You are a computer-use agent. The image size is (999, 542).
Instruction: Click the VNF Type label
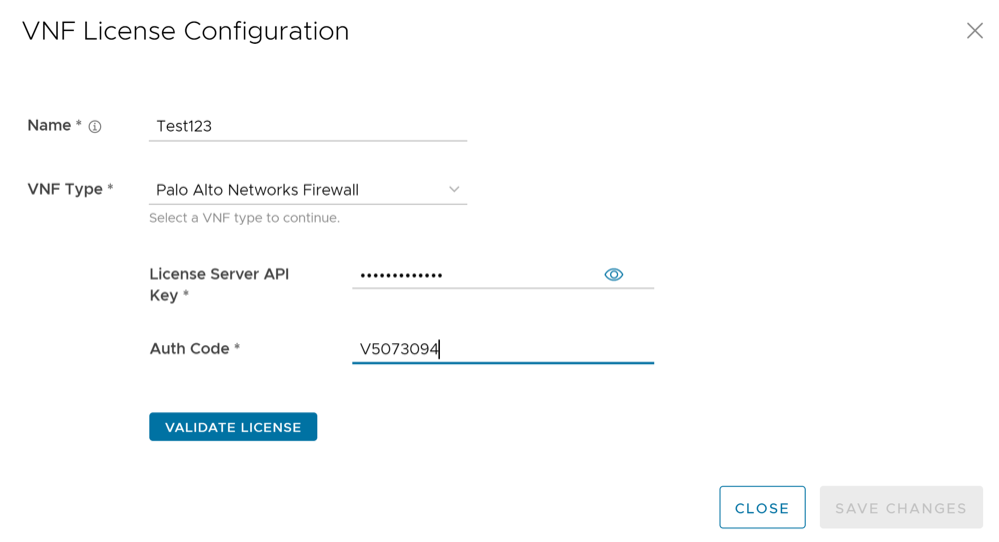click(65, 189)
